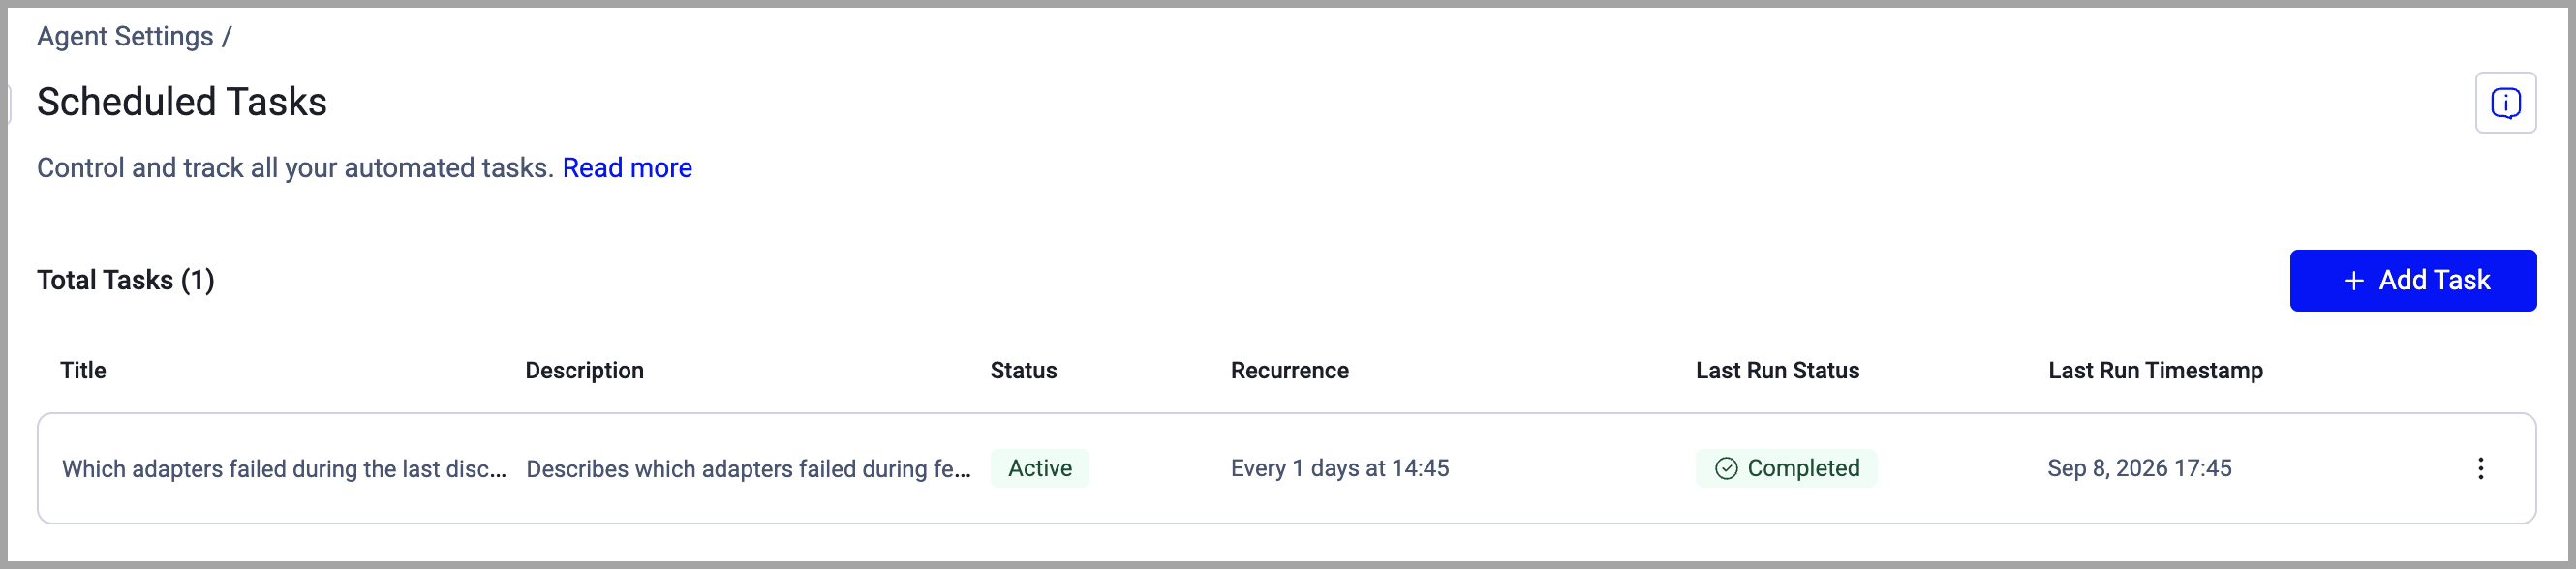Click the Every 1 days at 14:45 recurrence
Screen dimensions: 2576x569
click(1339, 468)
